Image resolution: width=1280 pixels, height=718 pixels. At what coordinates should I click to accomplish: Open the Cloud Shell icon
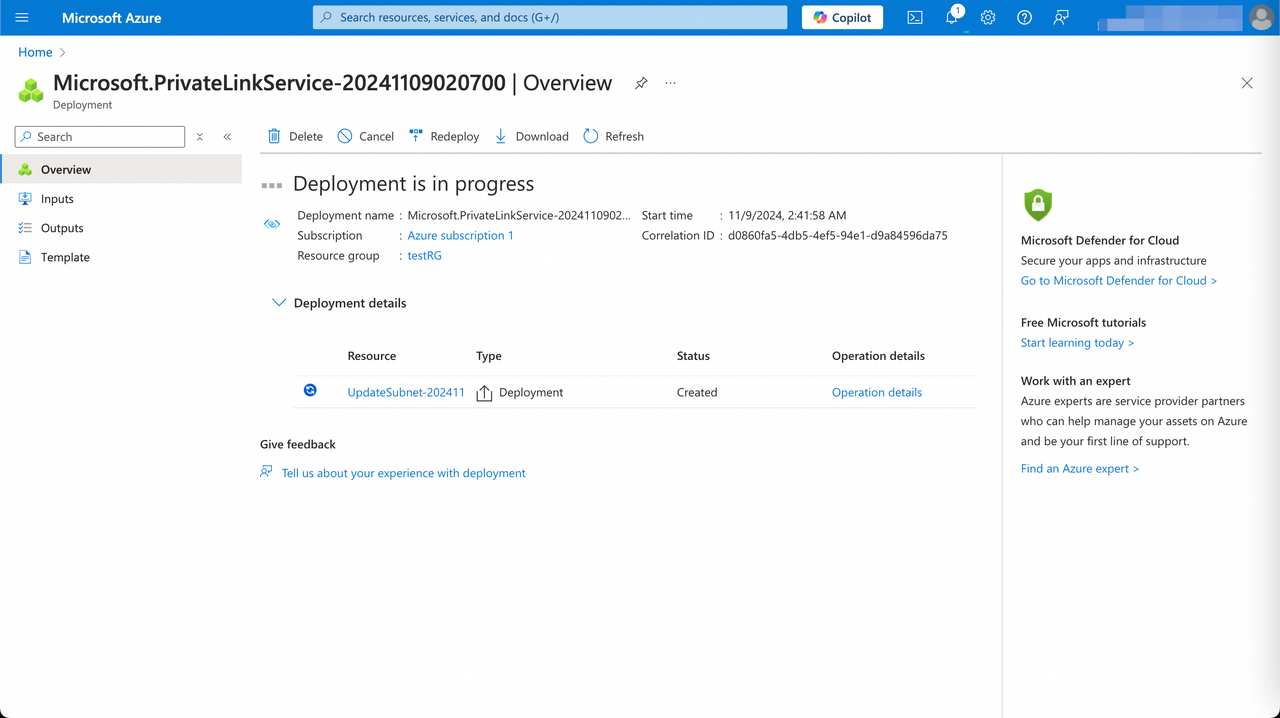pos(914,17)
